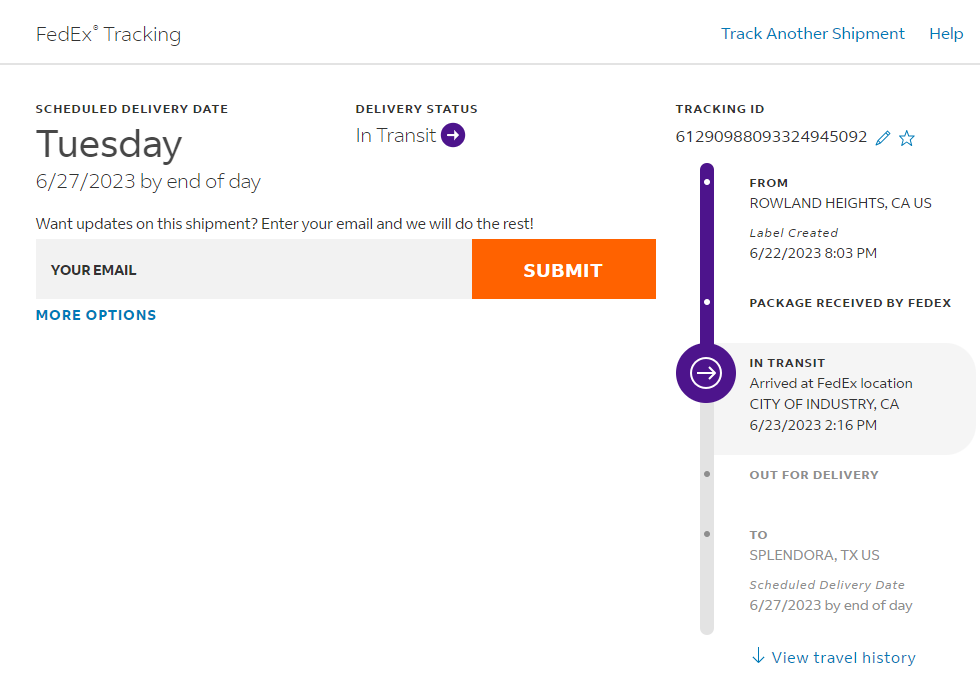Click the down arrow beside View travel history
The width and height of the screenshot is (980, 679).
point(758,656)
